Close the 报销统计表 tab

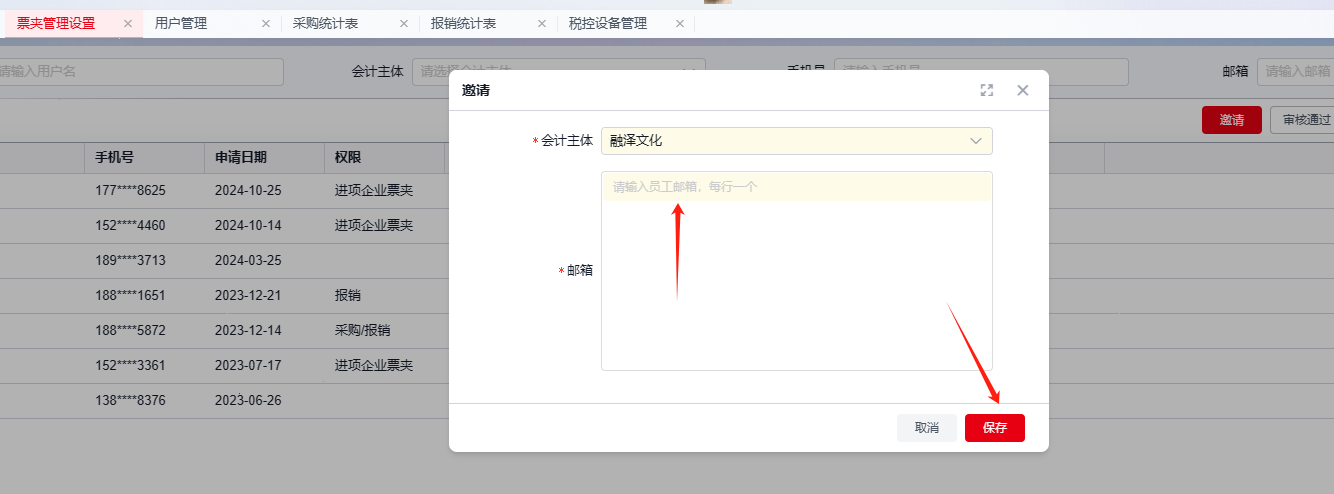tap(542, 24)
